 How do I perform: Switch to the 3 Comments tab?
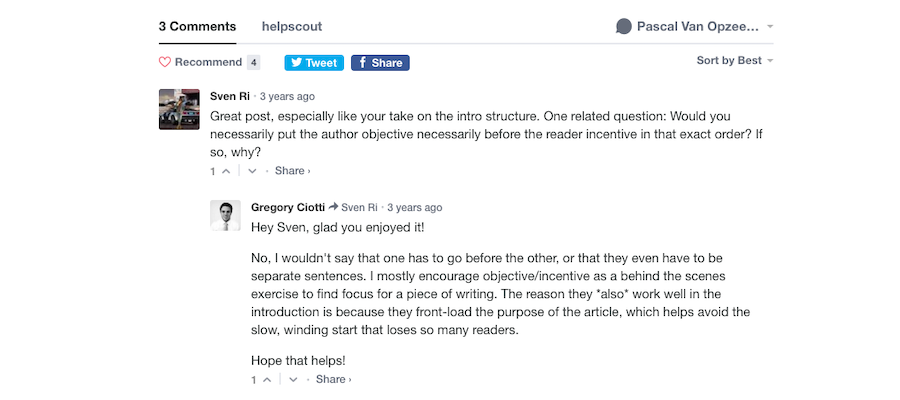point(197,27)
